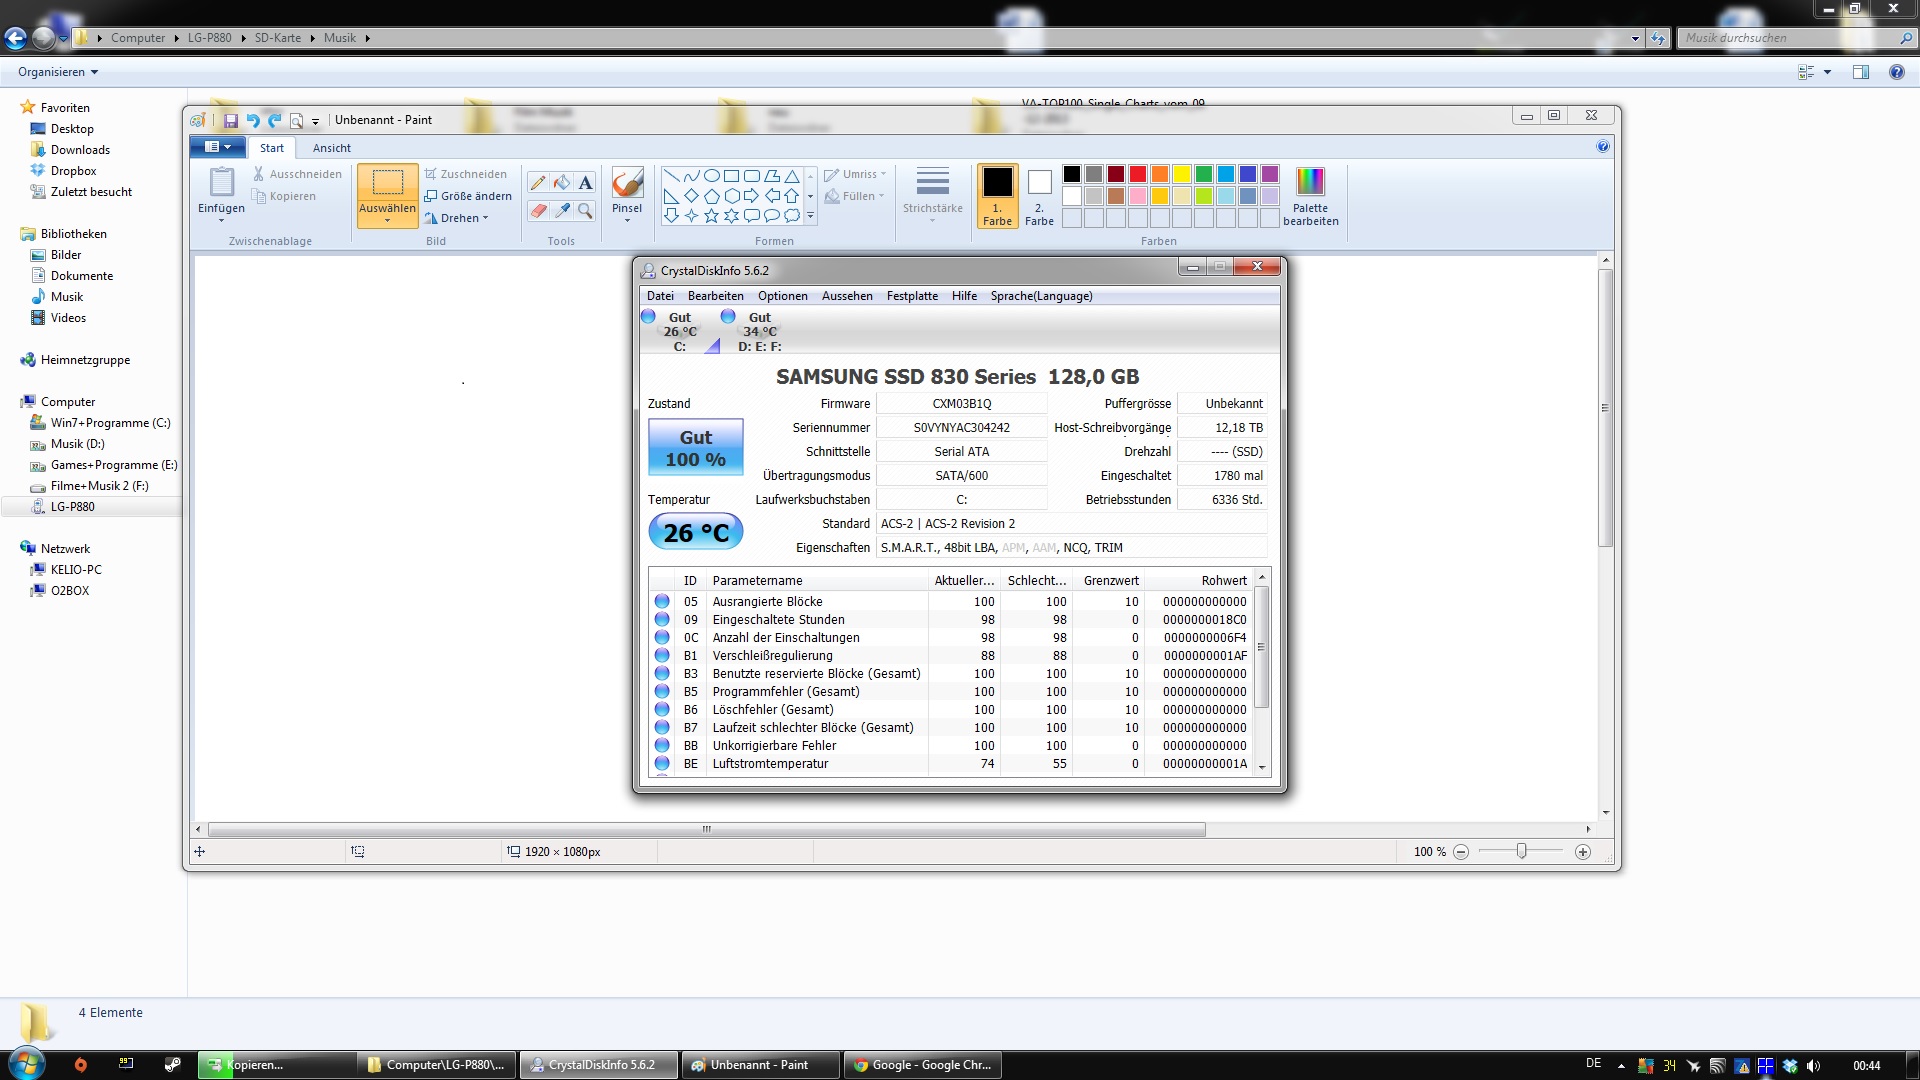Select the Gut 34 °C drive D: E: F: status
Image resolution: width=1920 pixels, height=1080 pixels.
[x=760, y=331]
